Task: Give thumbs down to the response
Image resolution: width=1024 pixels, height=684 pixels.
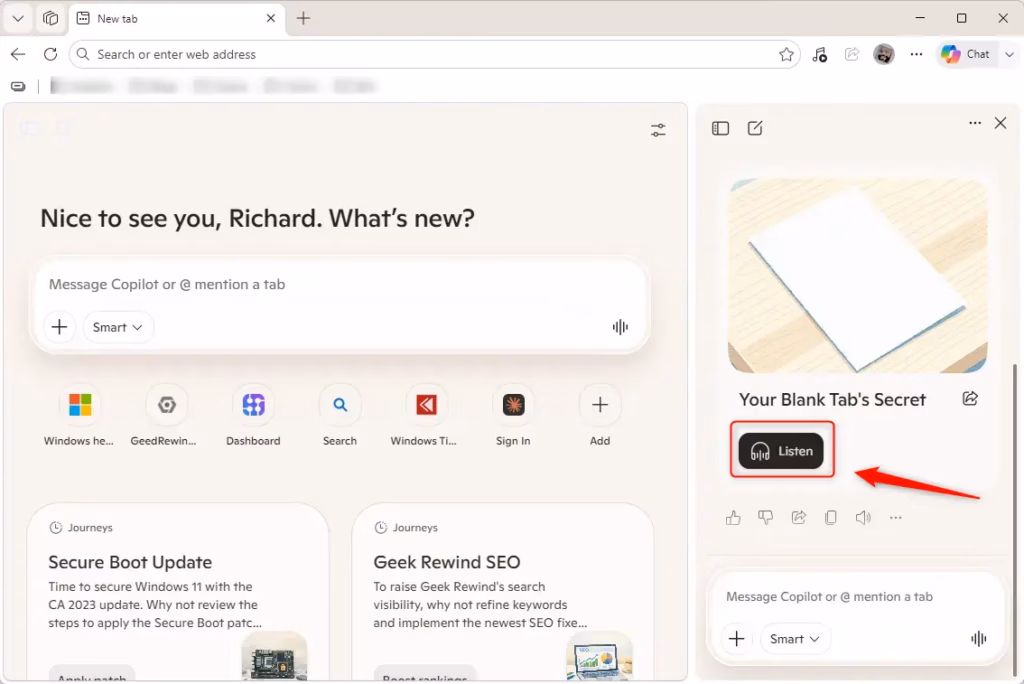Action: (x=765, y=517)
